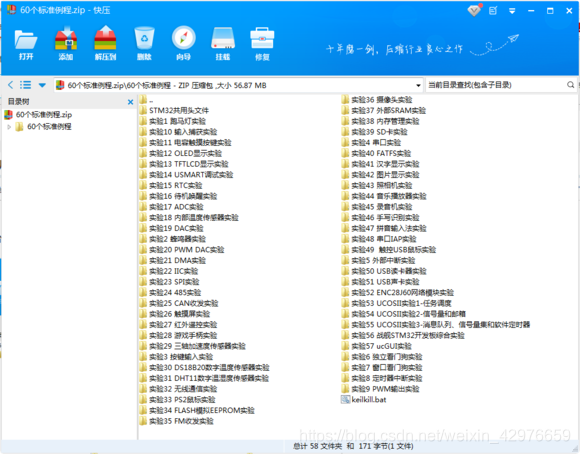The image size is (580, 454).
Task: Click the 删除 (Delete) recycle bin icon
Action: [144, 44]
